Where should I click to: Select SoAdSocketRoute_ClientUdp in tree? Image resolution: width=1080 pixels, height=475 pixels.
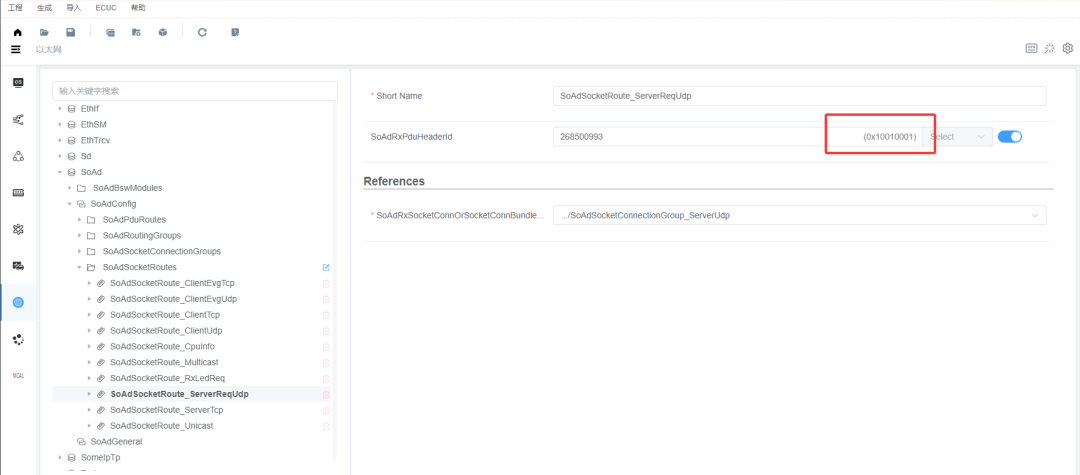click(166, 330)
